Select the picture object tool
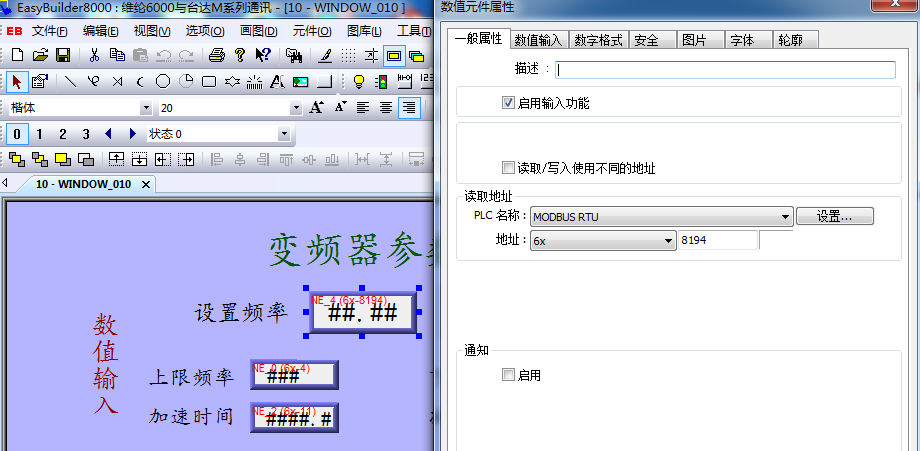 point(302,81)
